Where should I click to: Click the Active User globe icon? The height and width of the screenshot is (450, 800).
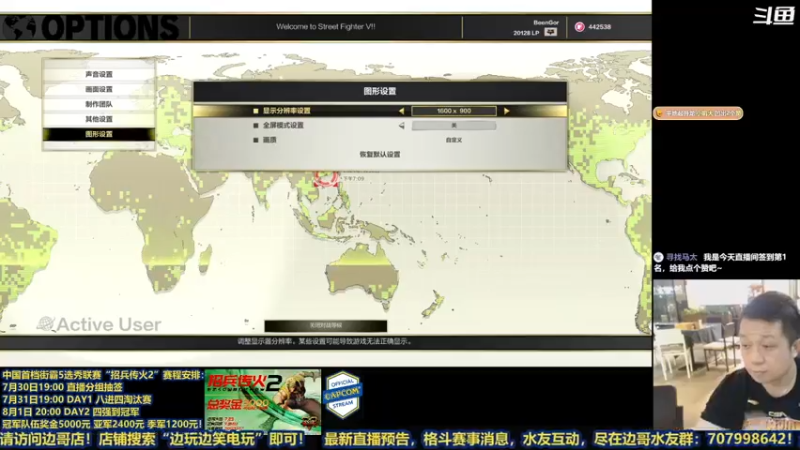[46, 323]
